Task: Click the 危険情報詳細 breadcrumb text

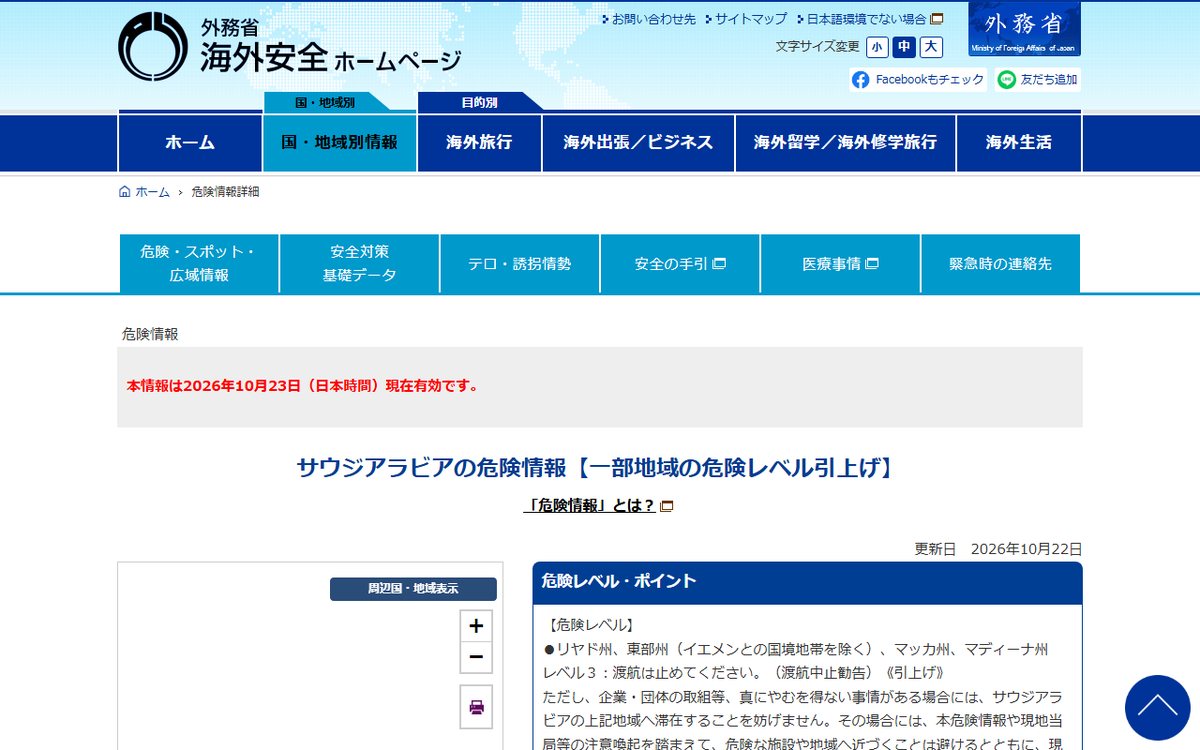Action: click(225, 192)
